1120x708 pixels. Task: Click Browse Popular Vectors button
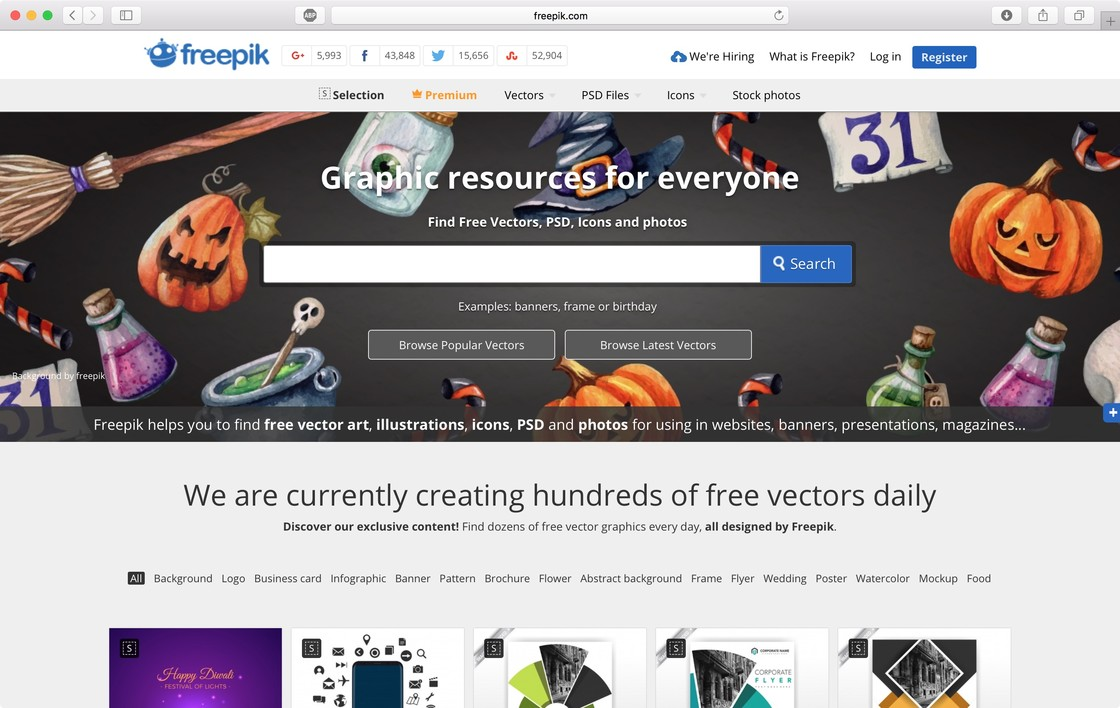coord(461,345)
